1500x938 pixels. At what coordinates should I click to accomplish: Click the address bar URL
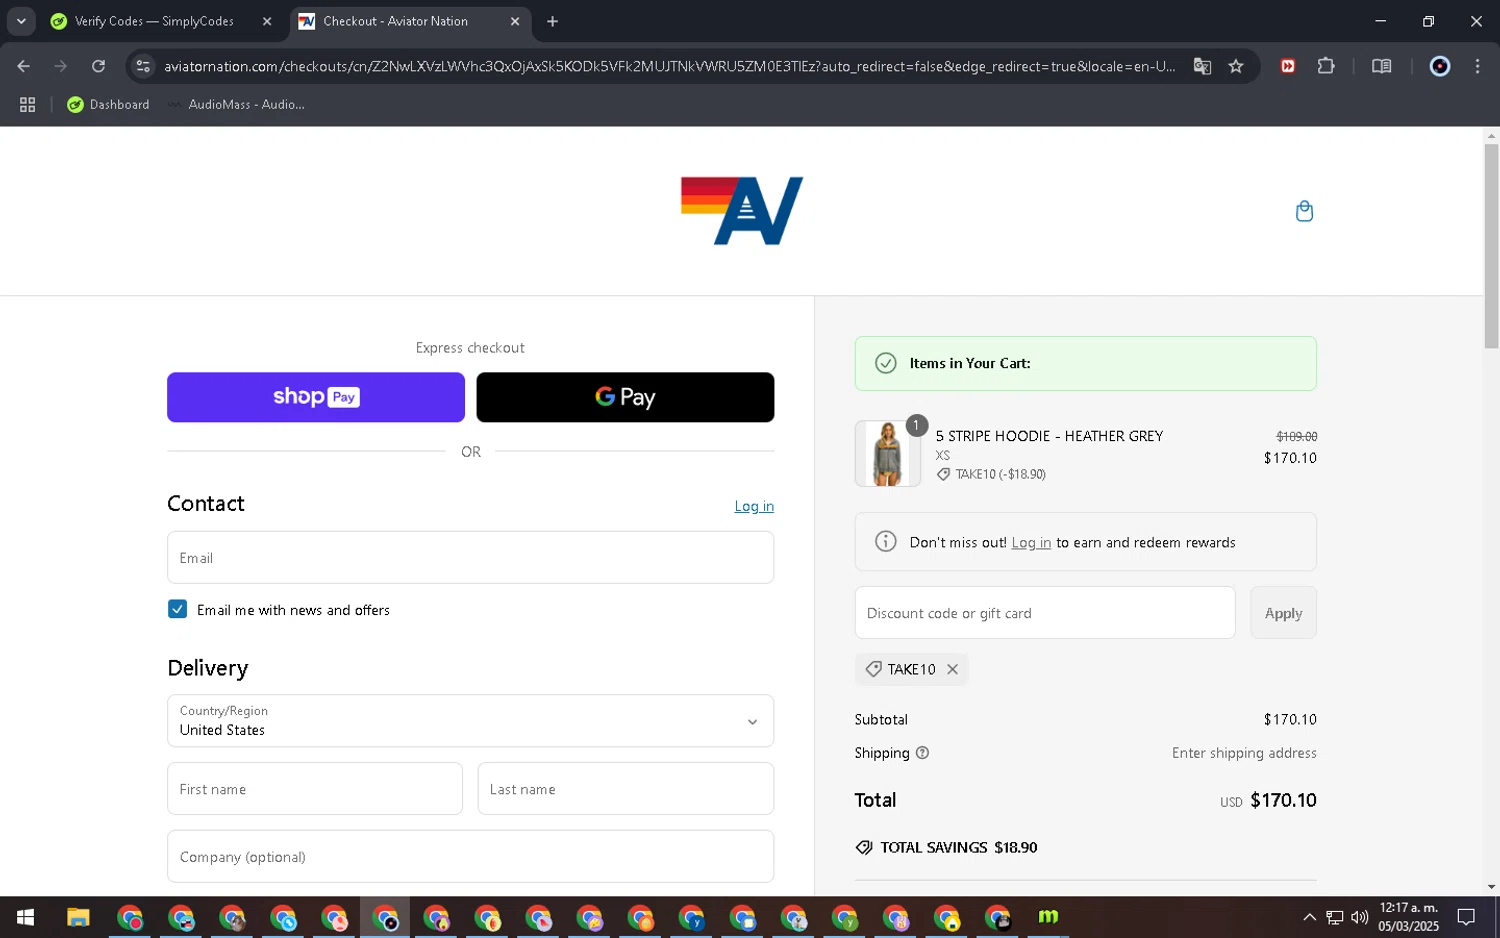(669, 66)
